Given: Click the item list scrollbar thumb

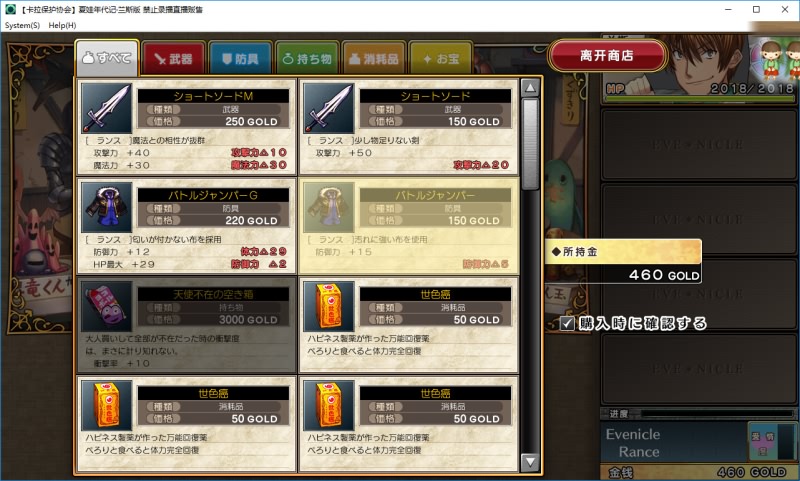Looking at the screenshot, I should [x=530, y=144].
